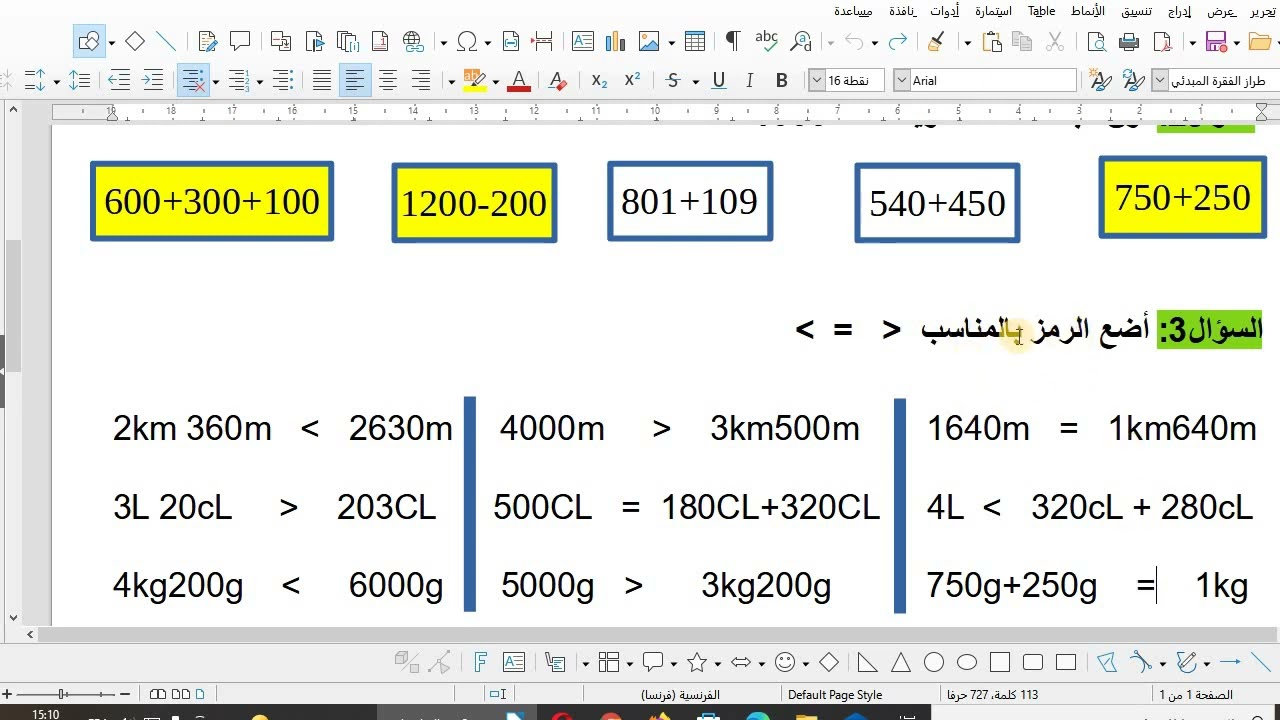Toggle Subscript x₂ button
This screenshot has height=720, width=1280.
click(599, 81)
